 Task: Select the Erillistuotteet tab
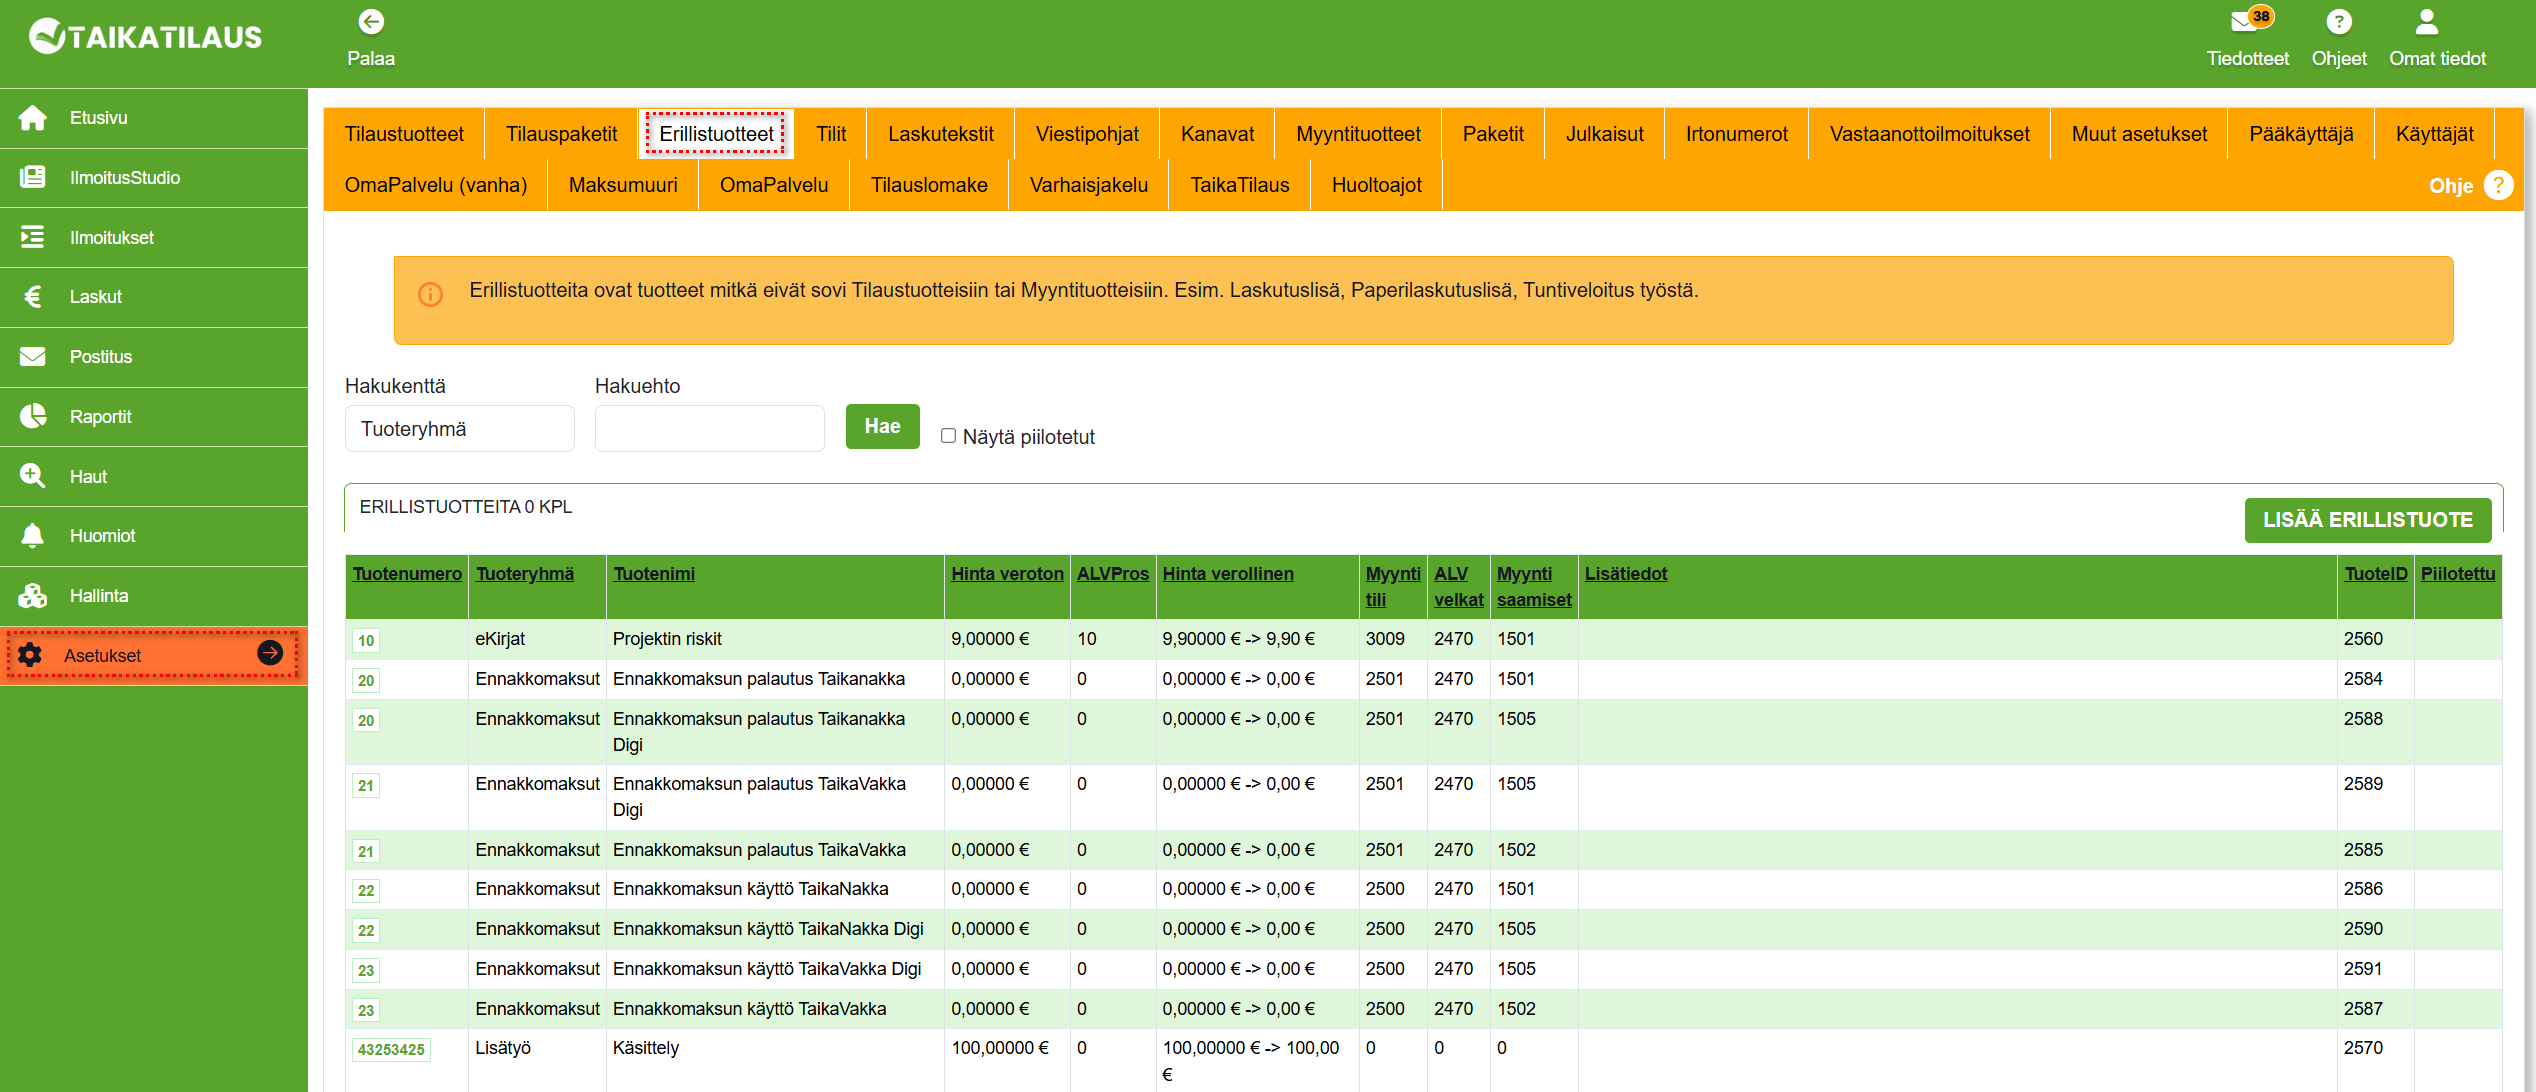(716, 134)
